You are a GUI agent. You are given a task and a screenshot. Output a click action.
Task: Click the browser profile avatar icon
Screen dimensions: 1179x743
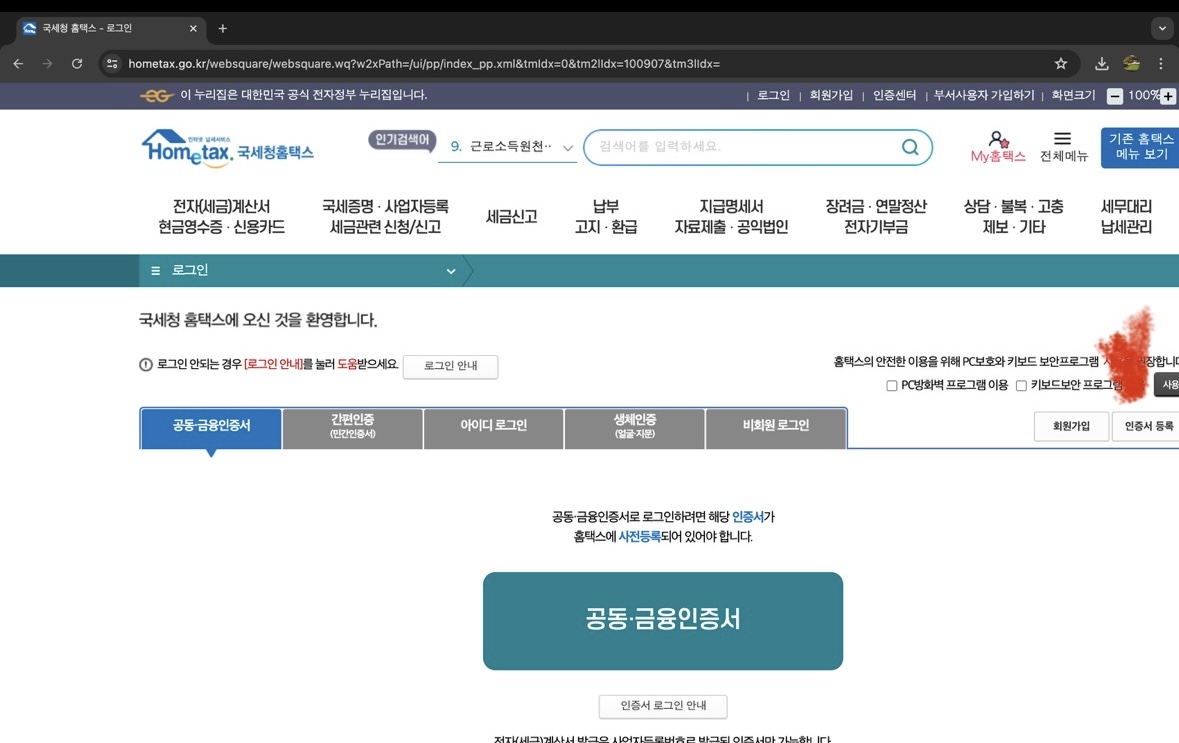click(1131, 64)
